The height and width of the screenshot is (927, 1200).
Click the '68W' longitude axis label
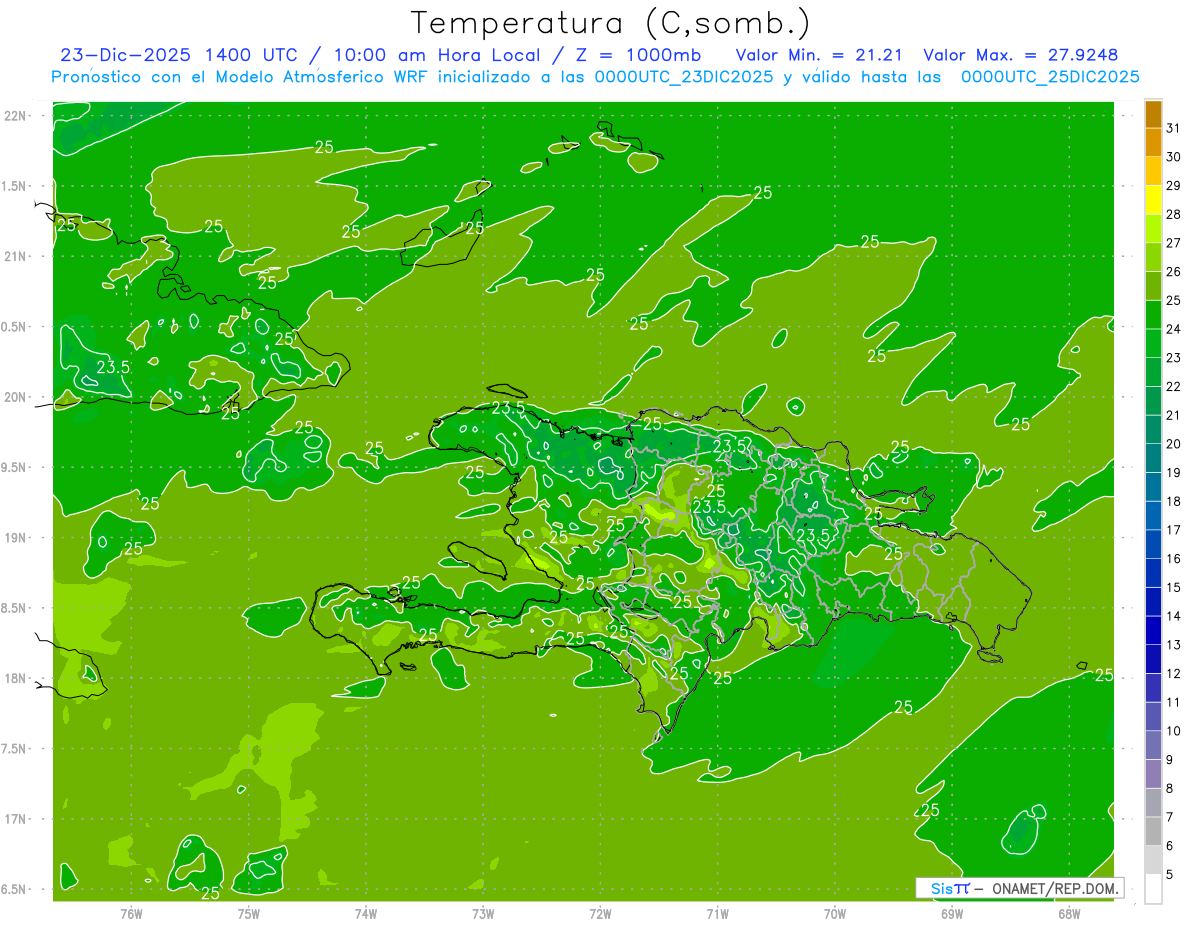tap(1069, 913)
